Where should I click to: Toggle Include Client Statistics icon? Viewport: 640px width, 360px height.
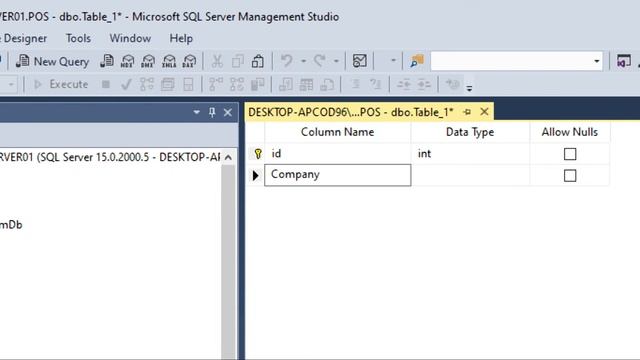[x=258, y=84]
